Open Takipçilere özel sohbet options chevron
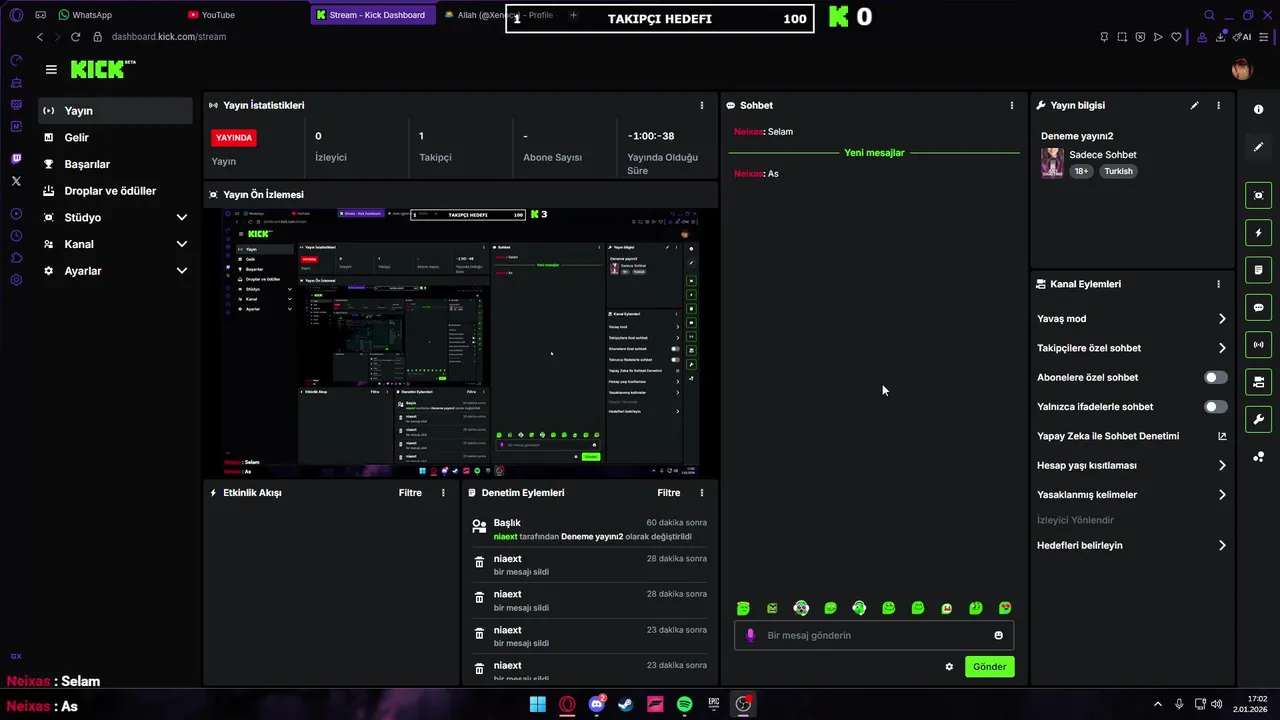Image resolution: width=1280 pixels, height=720 pixels. [x=1221, y=348]
